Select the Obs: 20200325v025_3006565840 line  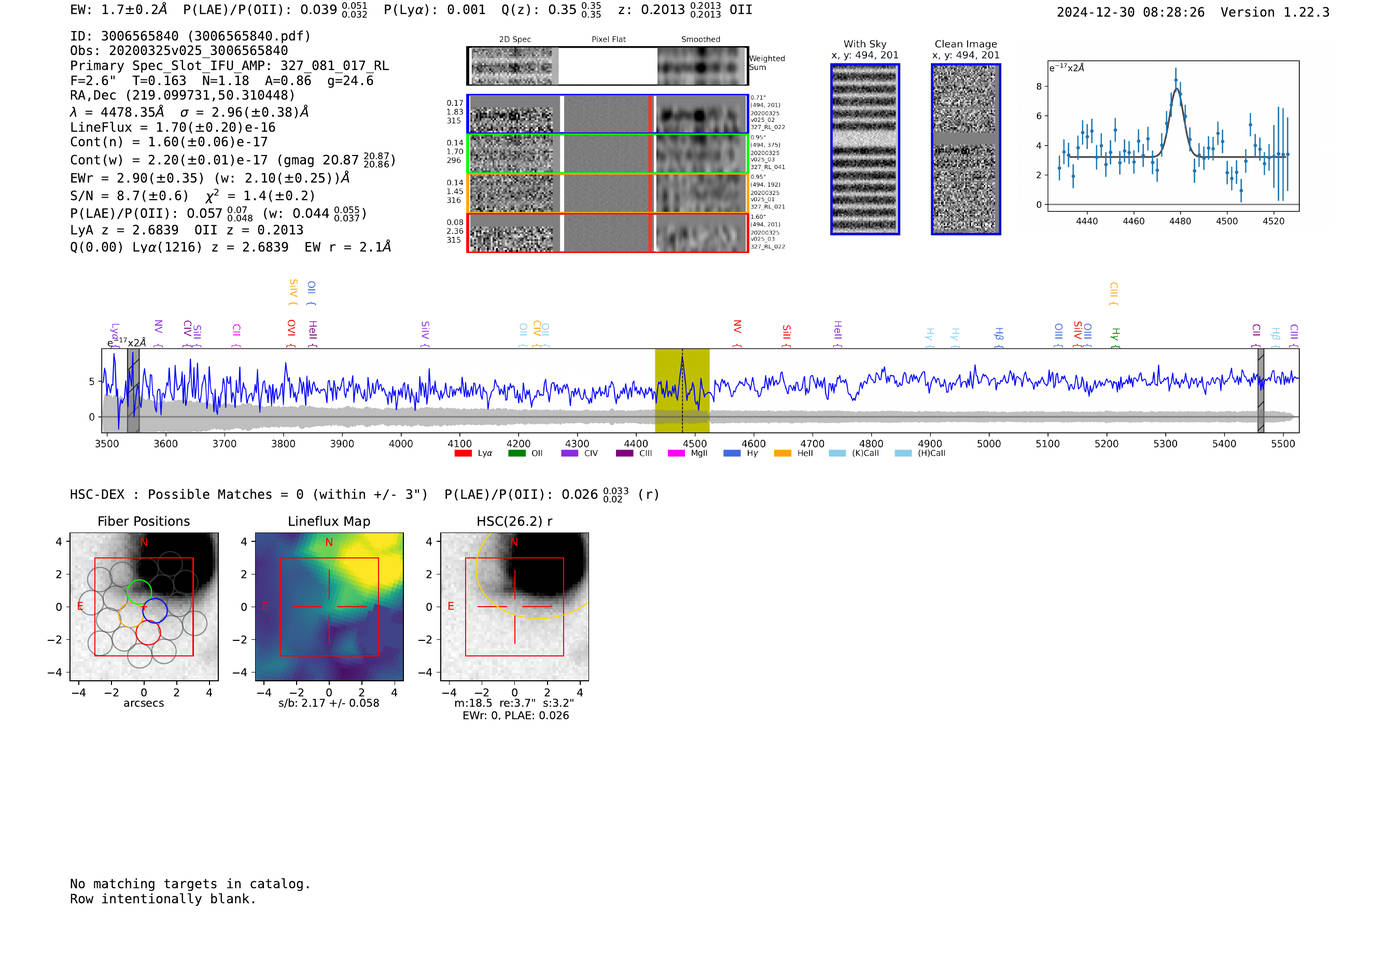(x=179, y=51)
